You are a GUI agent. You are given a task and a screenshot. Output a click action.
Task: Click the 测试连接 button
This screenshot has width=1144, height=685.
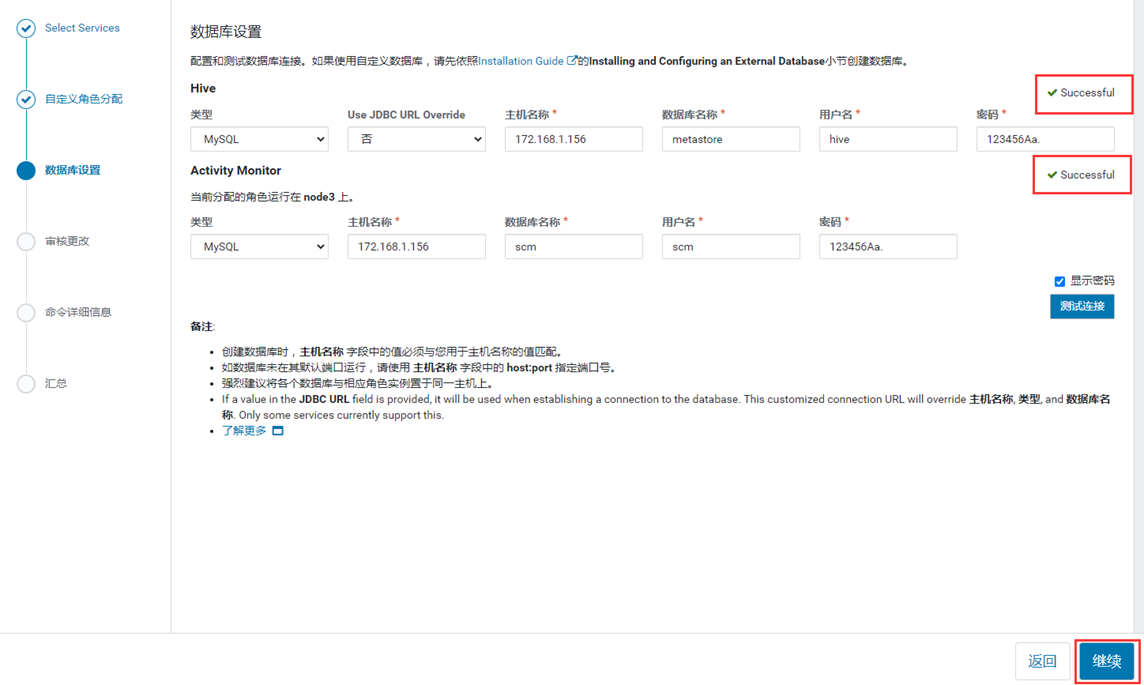tap(1082, 306)
